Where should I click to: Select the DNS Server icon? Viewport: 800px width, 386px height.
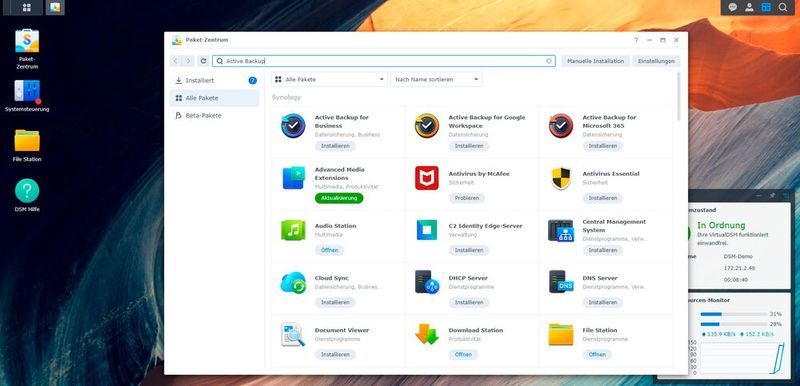pyautogui.click(x=561, y=282)
